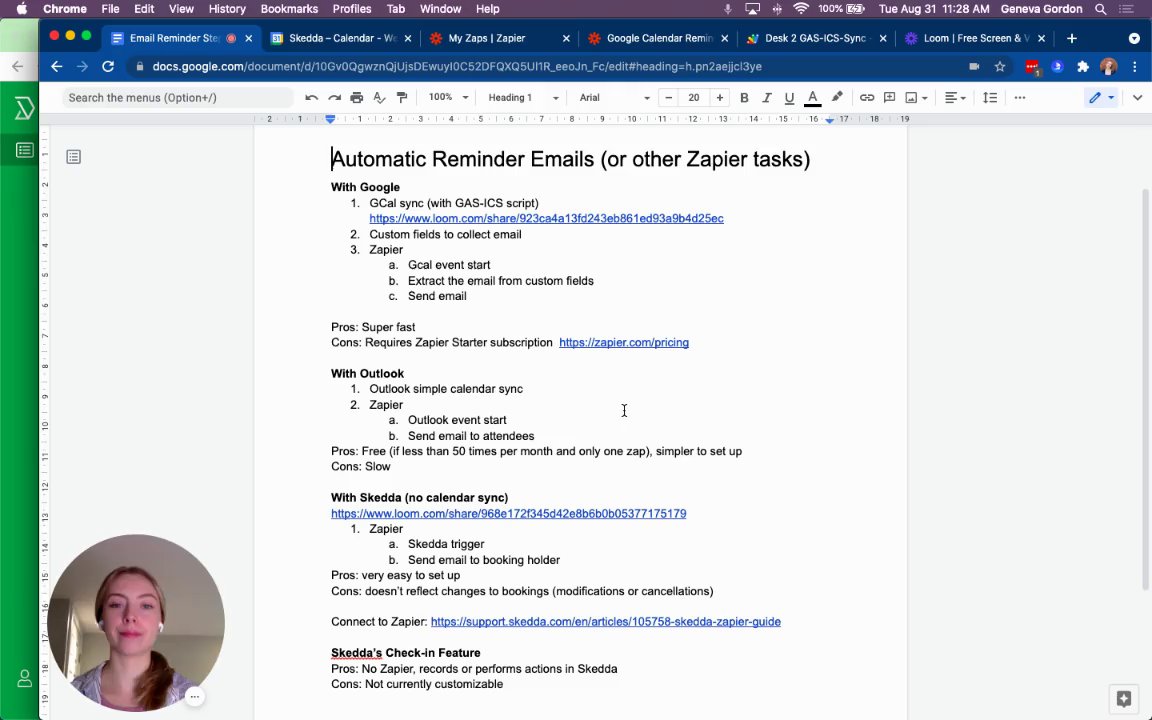Screen dimensions: 1152x720
Task: Reload the page in Chrome
Action: (x=108, y=67)
